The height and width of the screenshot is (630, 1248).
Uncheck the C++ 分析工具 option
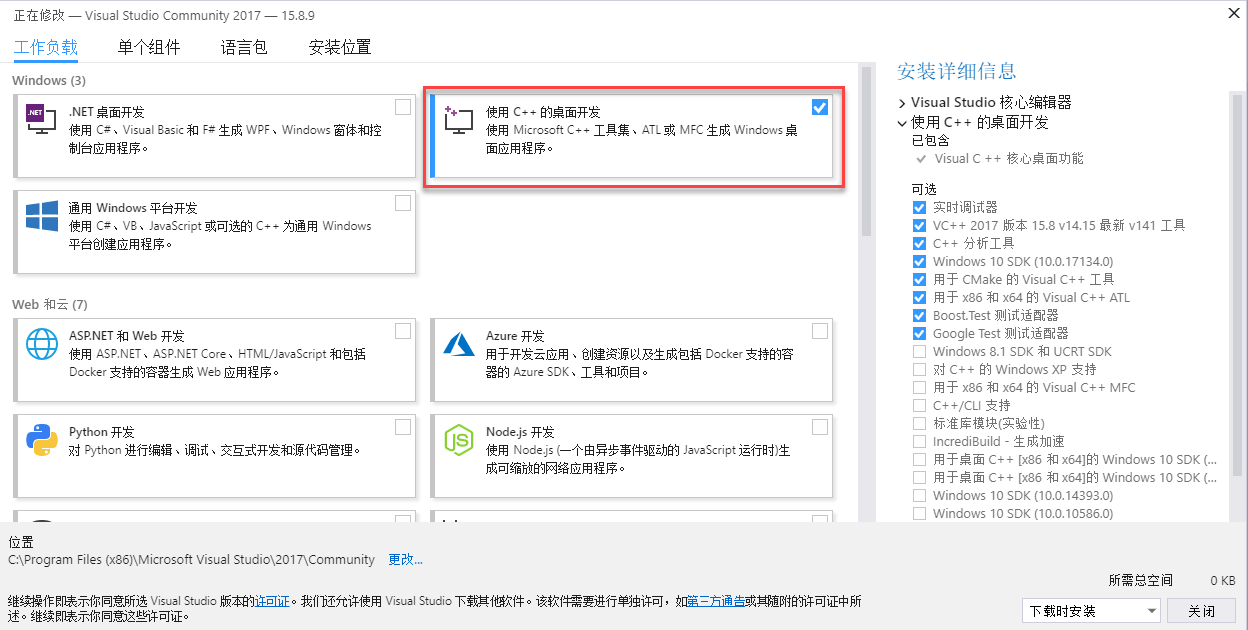[919, 243]
